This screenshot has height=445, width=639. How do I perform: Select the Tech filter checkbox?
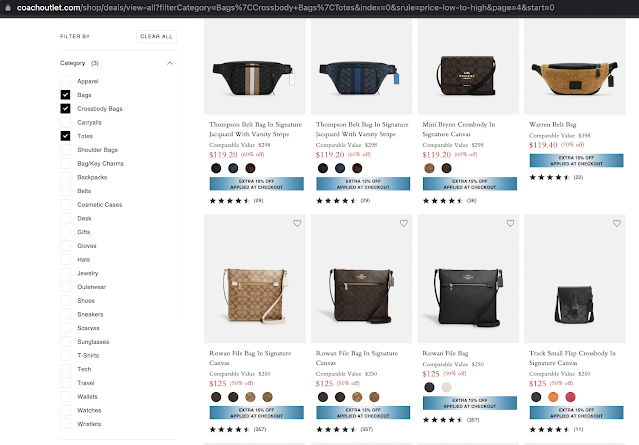point(65,369)
